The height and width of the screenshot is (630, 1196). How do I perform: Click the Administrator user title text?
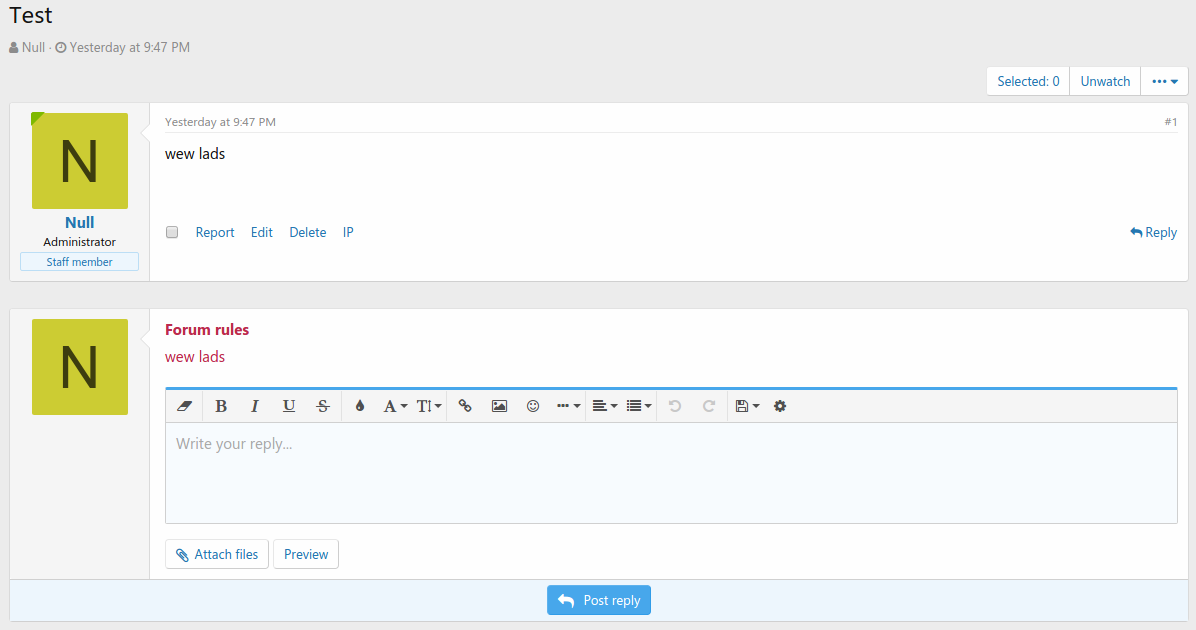pos(79,242)
